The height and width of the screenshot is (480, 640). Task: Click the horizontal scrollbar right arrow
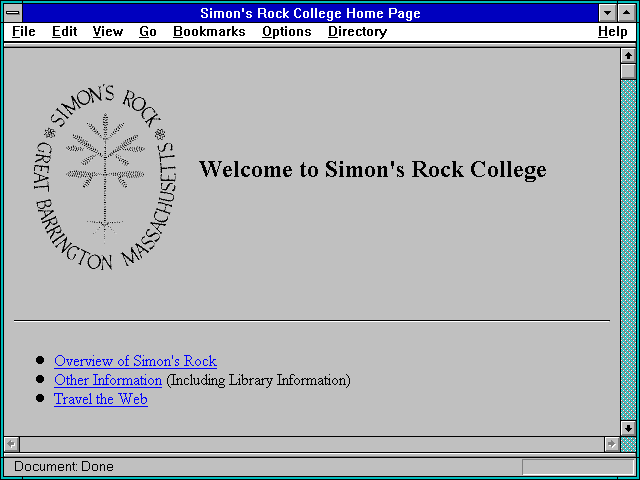tap(612, 444)
